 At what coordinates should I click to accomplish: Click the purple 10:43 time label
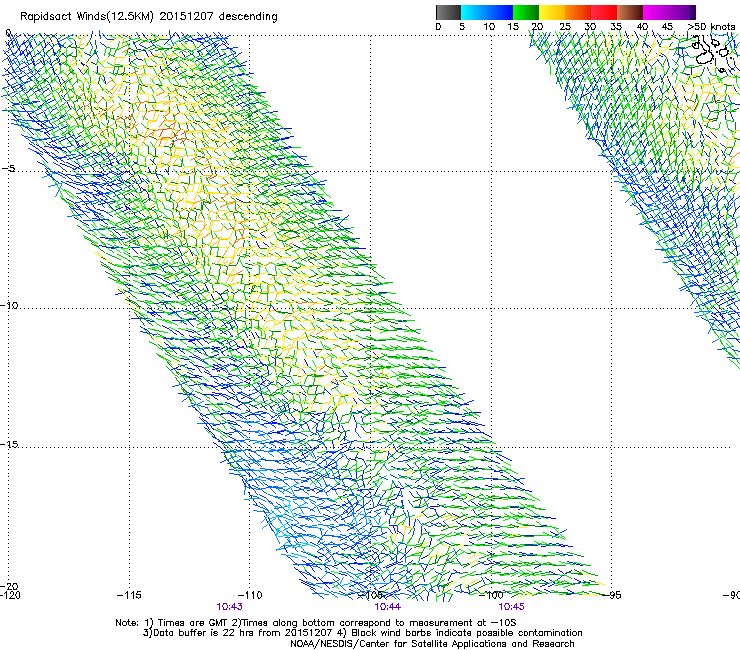pos(229,607)
